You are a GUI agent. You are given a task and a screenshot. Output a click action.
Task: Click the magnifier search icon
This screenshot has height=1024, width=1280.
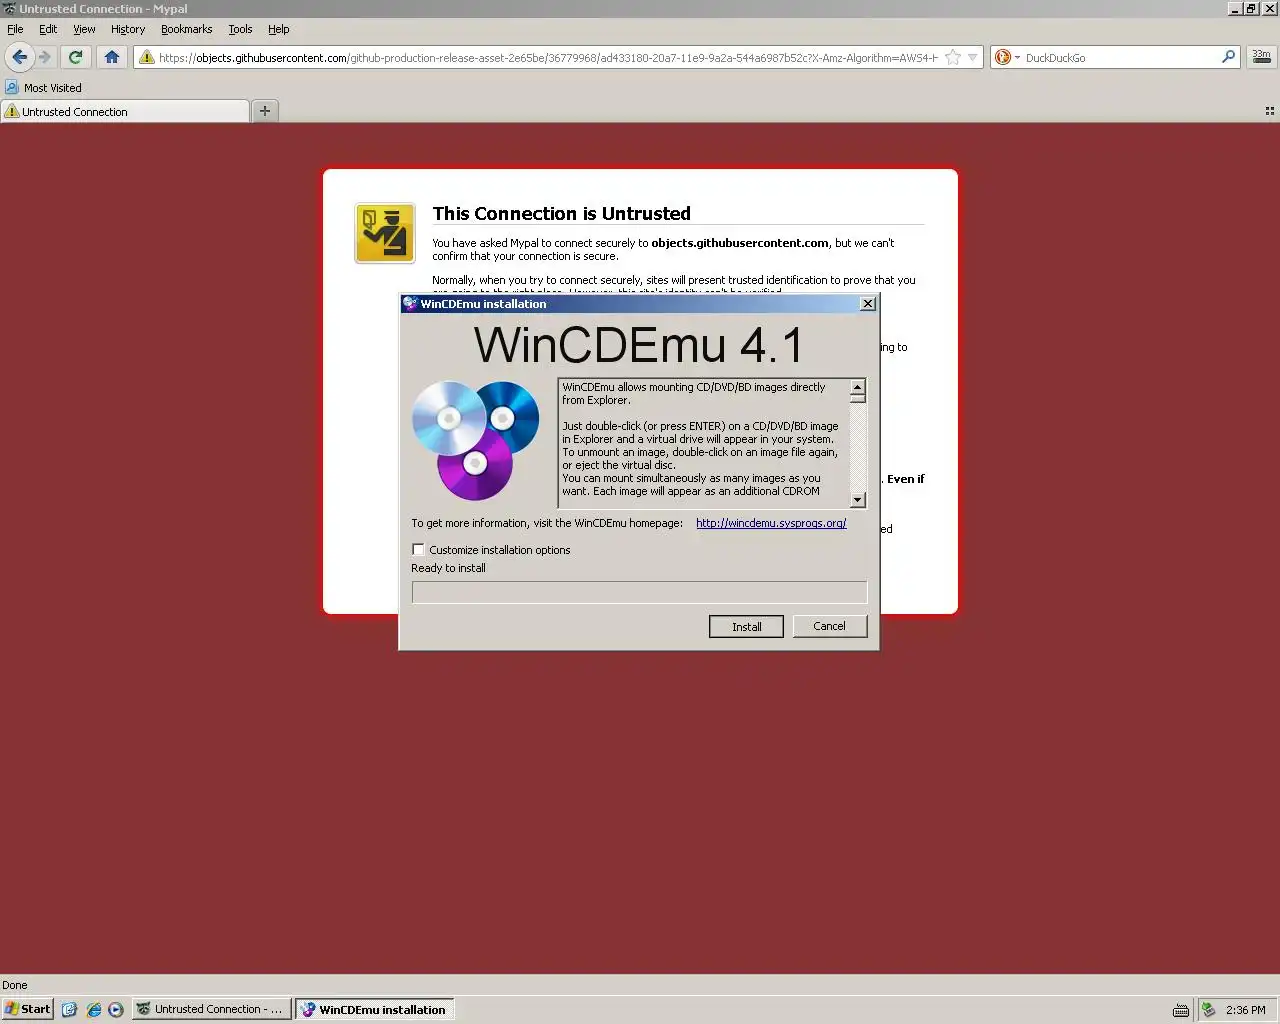coord(1228,57)
